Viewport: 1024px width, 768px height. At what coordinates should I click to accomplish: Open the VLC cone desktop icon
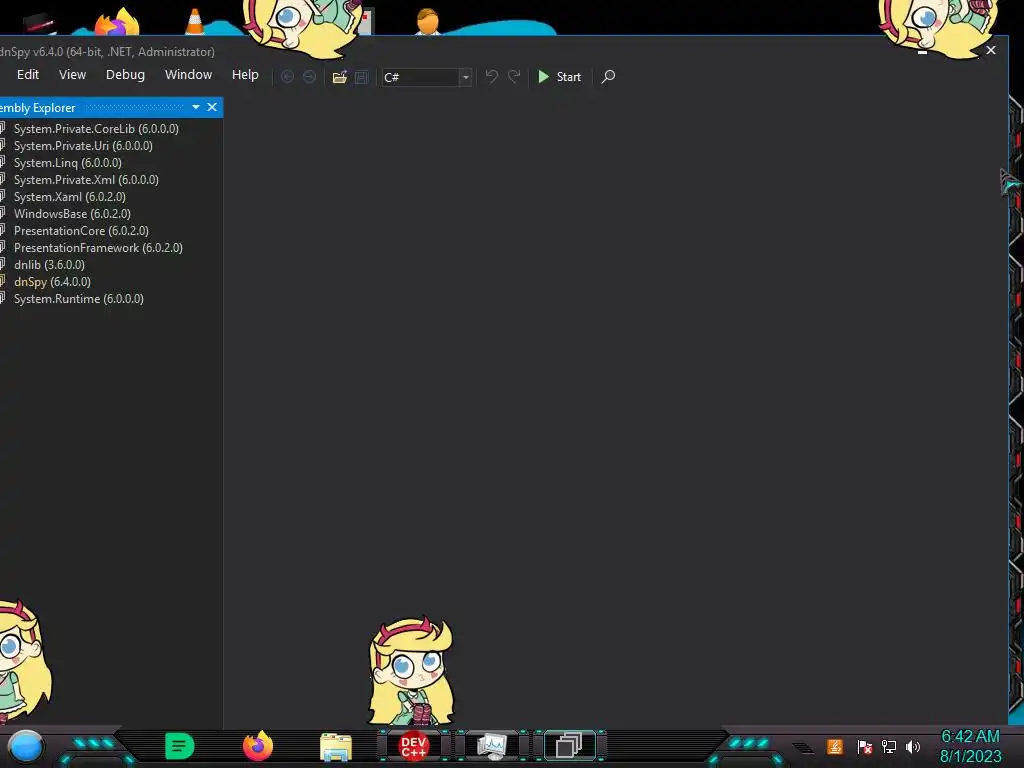194,21
